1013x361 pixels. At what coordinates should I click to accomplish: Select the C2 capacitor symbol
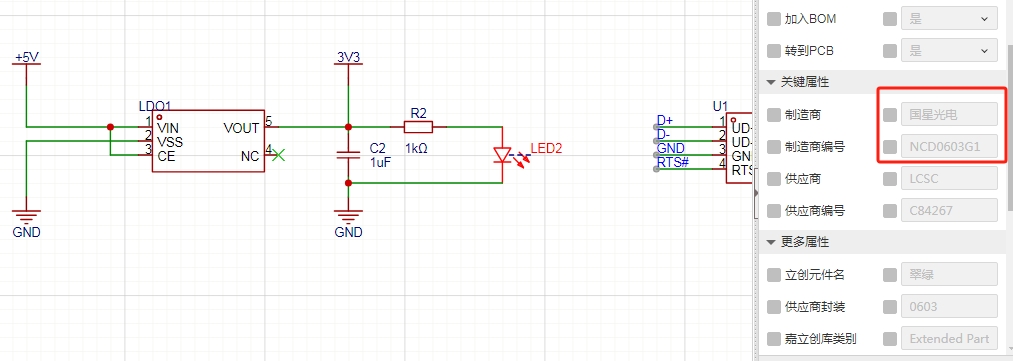[348, 154]
